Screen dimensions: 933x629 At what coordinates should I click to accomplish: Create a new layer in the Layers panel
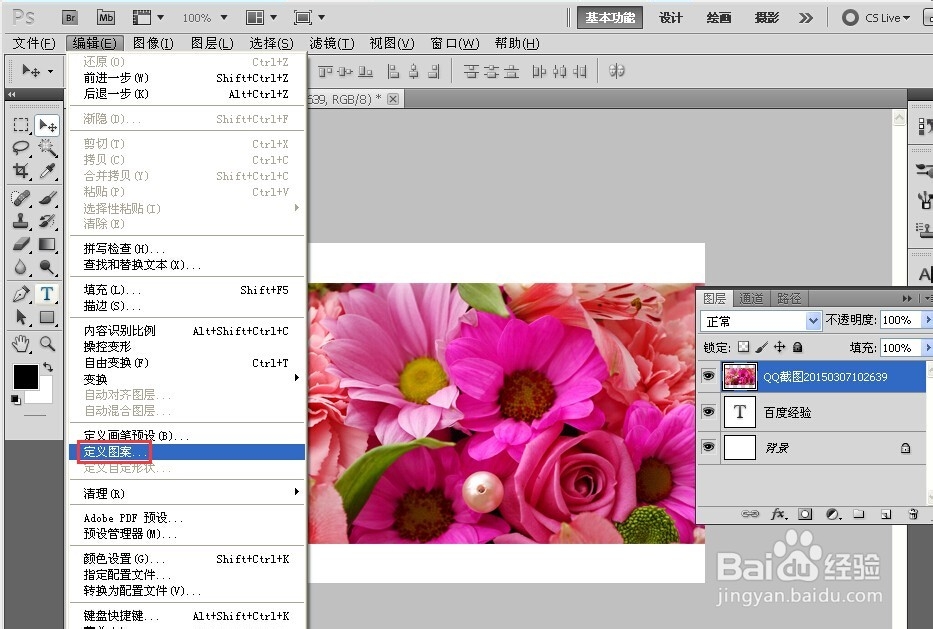[884, 514]
